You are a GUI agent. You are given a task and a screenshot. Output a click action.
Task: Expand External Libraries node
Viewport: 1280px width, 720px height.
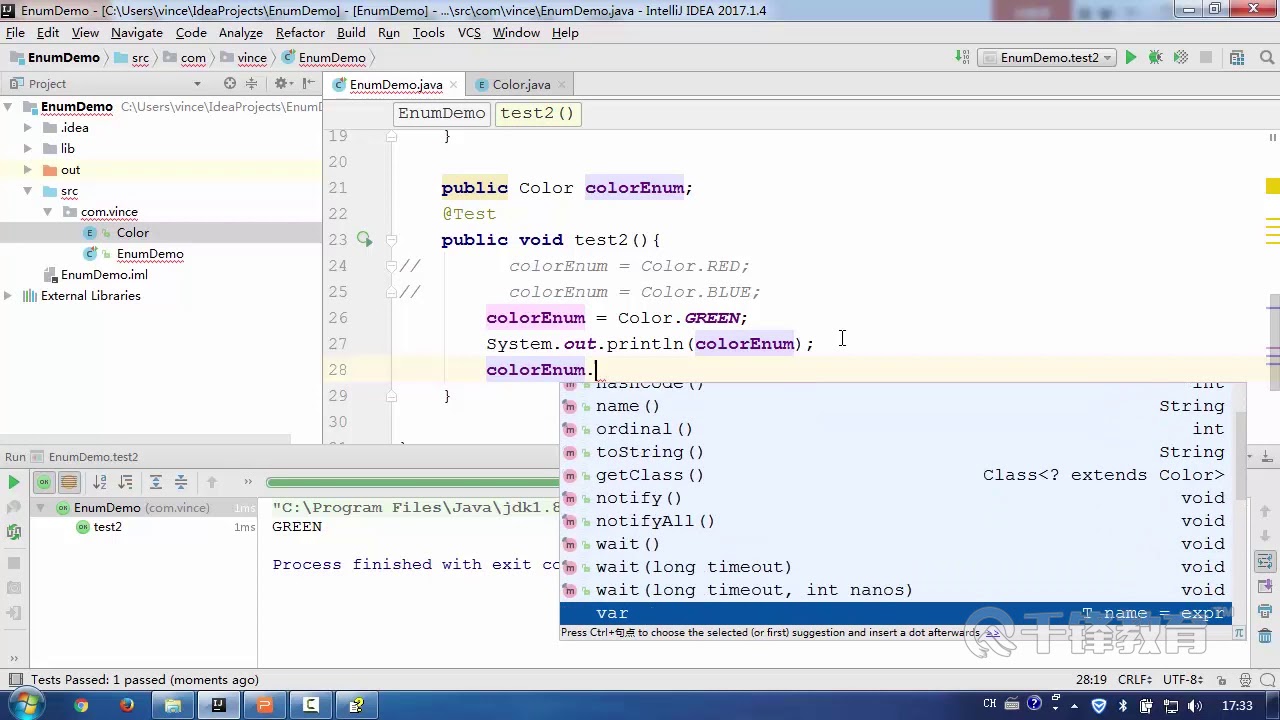(8, 296)
